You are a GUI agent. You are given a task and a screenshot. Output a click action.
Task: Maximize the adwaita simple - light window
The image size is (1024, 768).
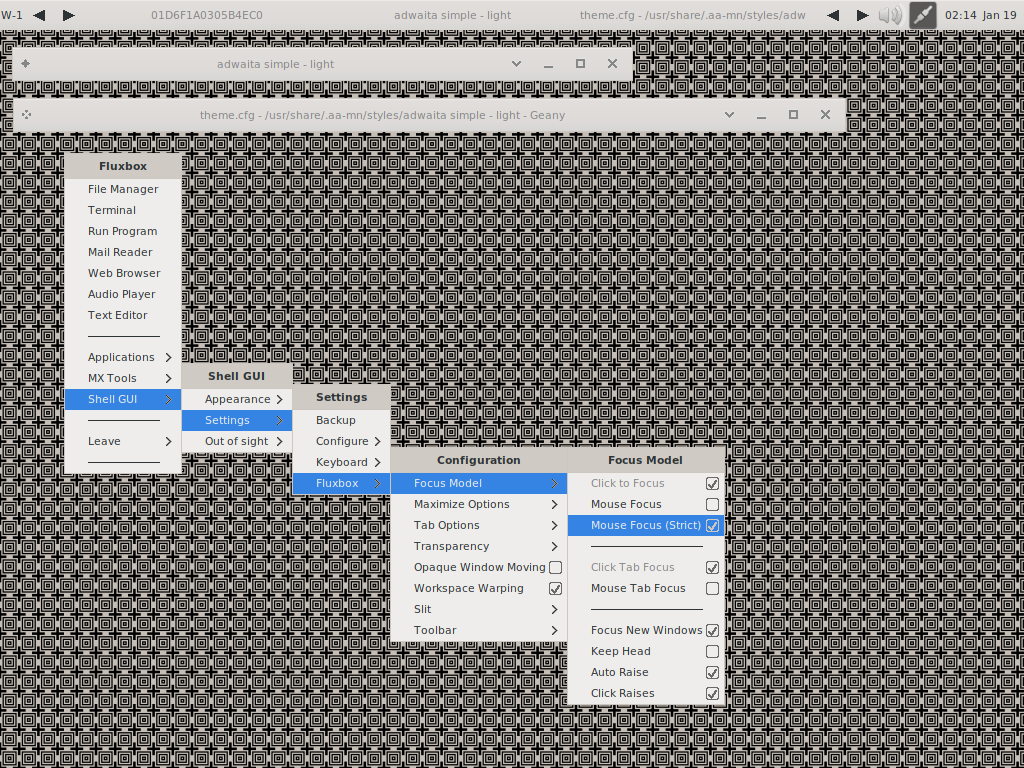pyautogui.click(x=580, y=63)
